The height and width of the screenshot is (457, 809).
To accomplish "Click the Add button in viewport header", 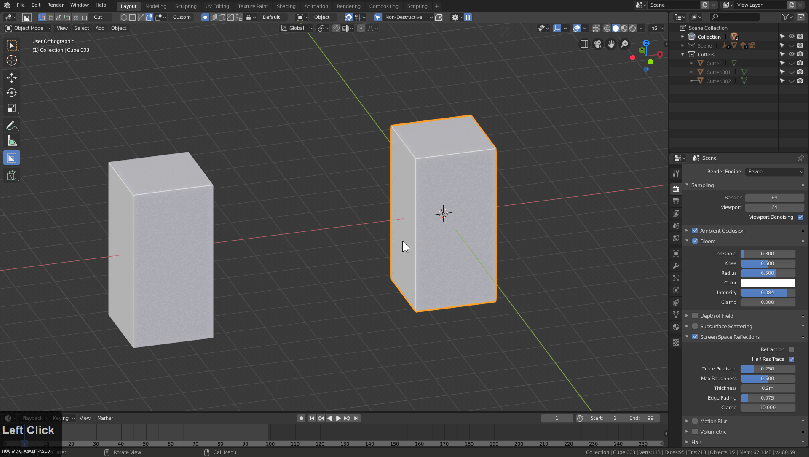I will tap(99, 28).
